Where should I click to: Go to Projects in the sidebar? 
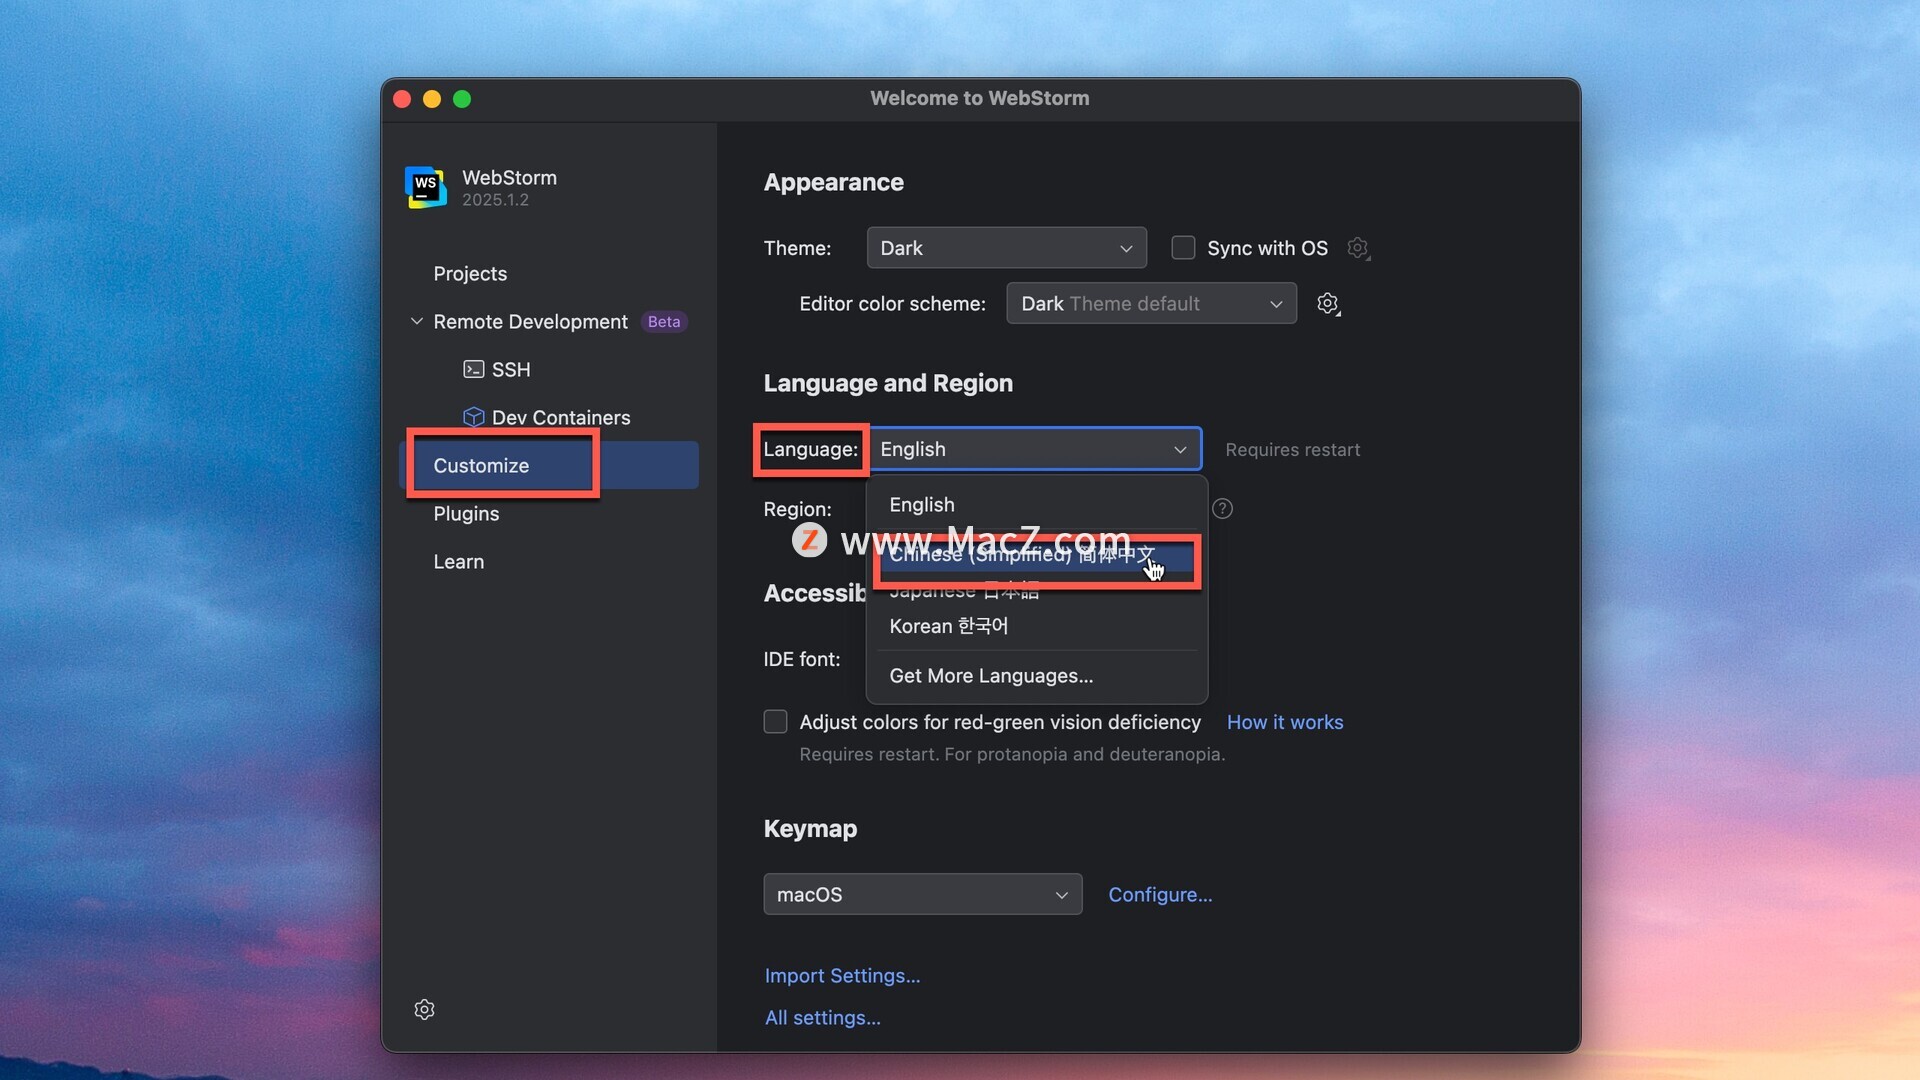click(470, 273)
